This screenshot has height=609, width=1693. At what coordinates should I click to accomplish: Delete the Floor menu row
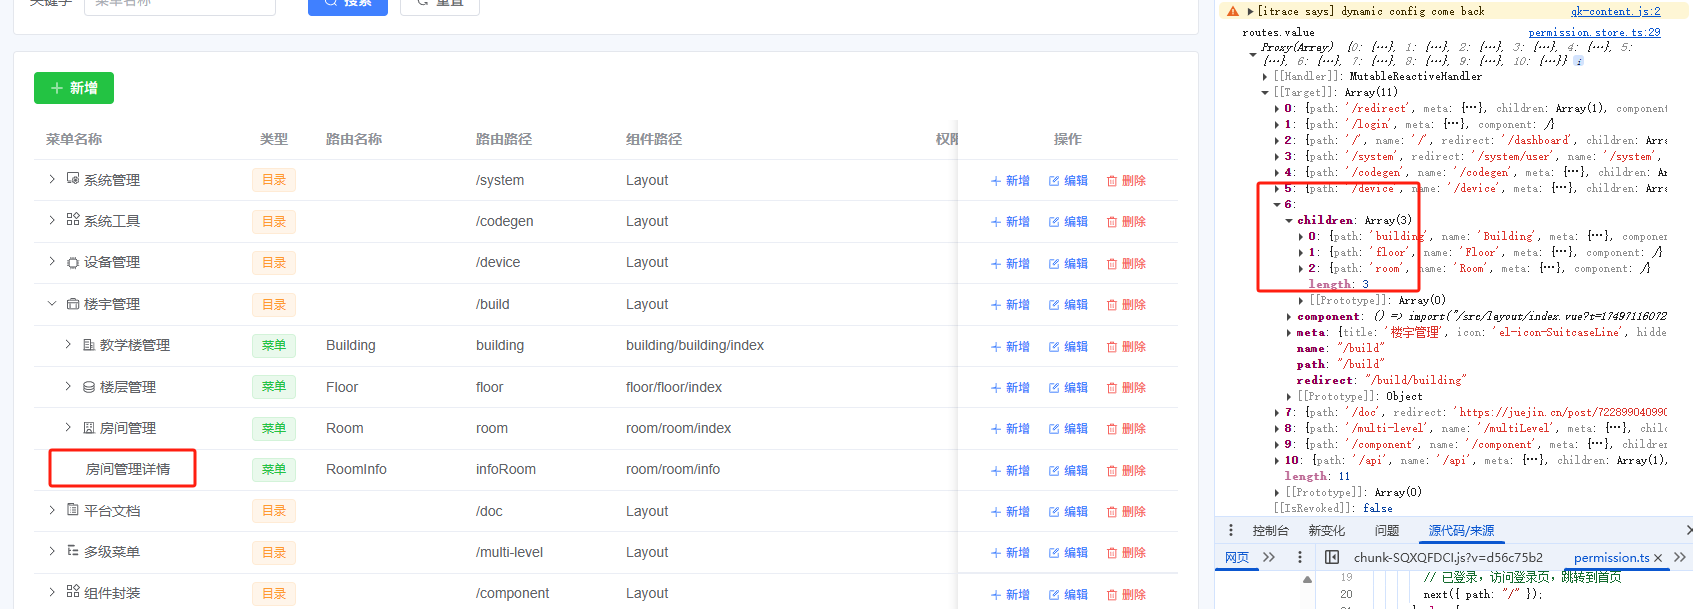tap(1126, 388)
